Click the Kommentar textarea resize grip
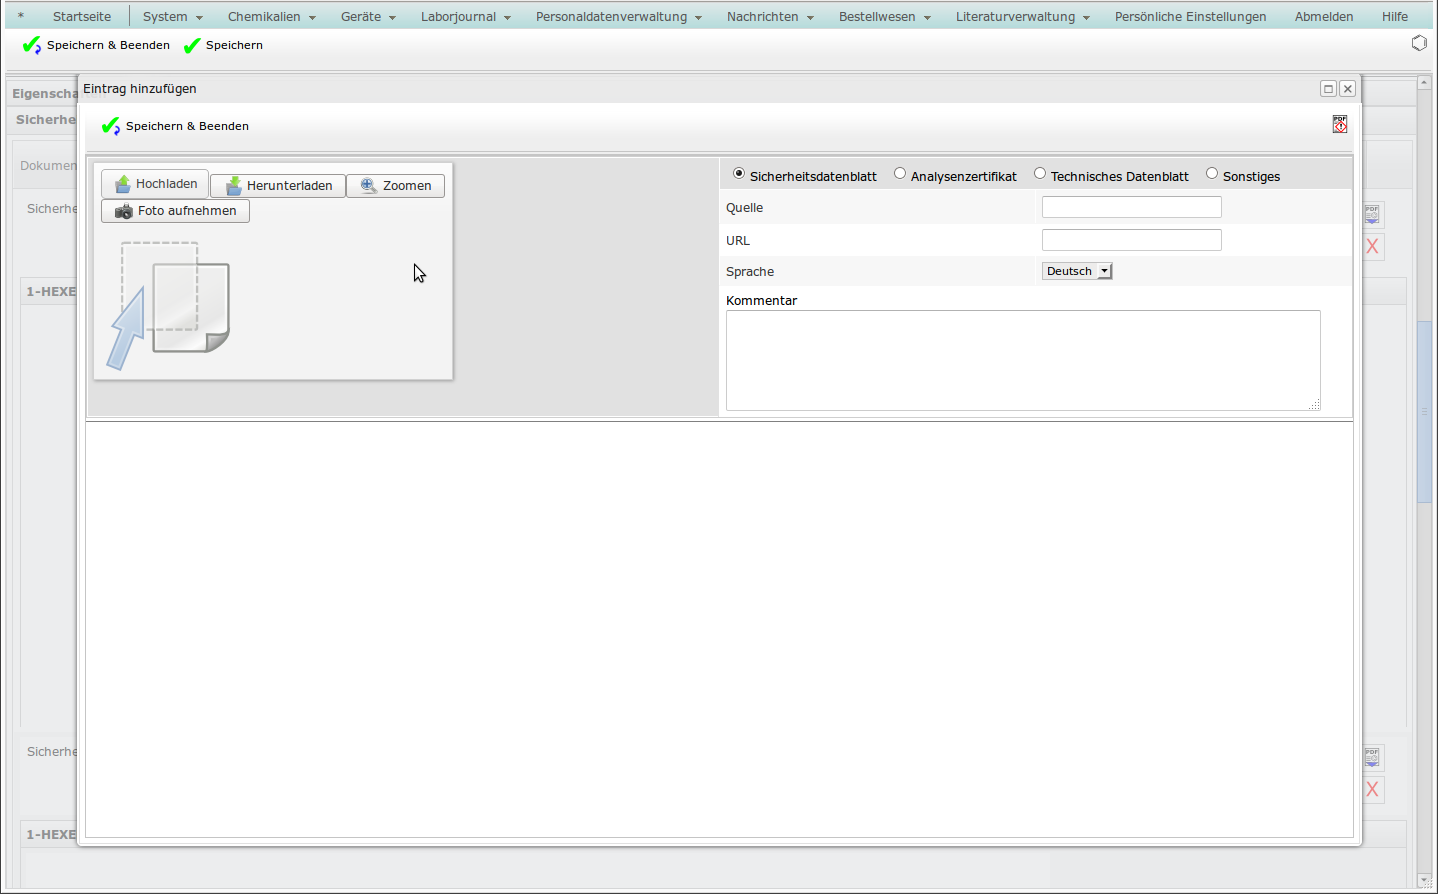Image resolution: width=1438 pixels, height=894 pixels. (1315, 405)
